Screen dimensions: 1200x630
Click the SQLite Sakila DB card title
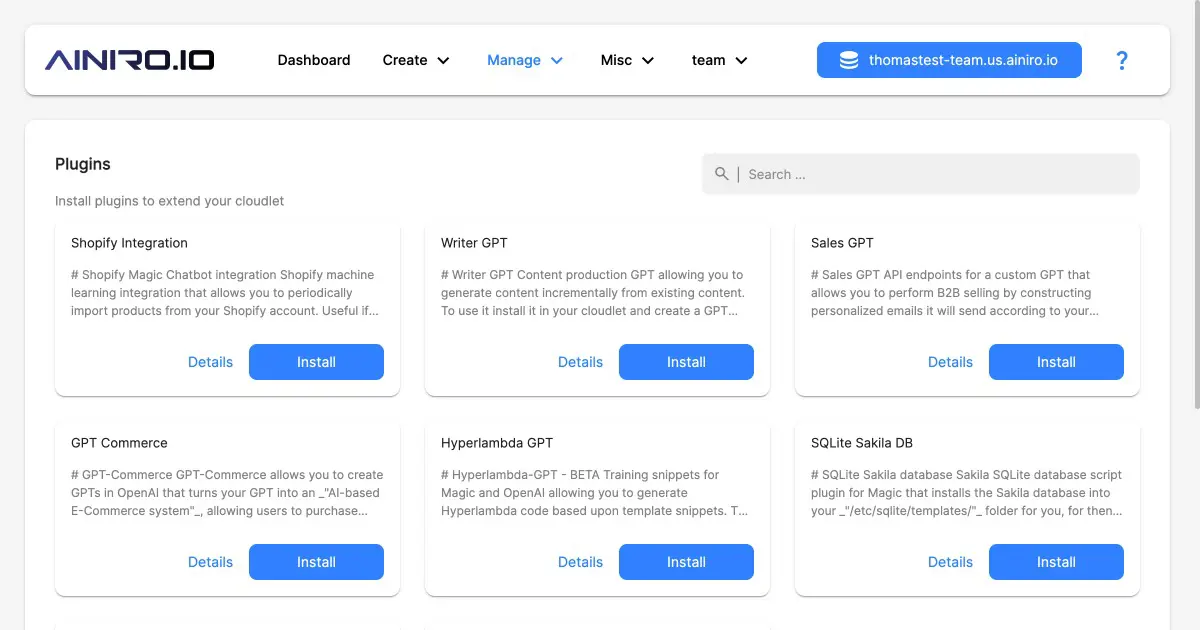(x=862, y=443)
